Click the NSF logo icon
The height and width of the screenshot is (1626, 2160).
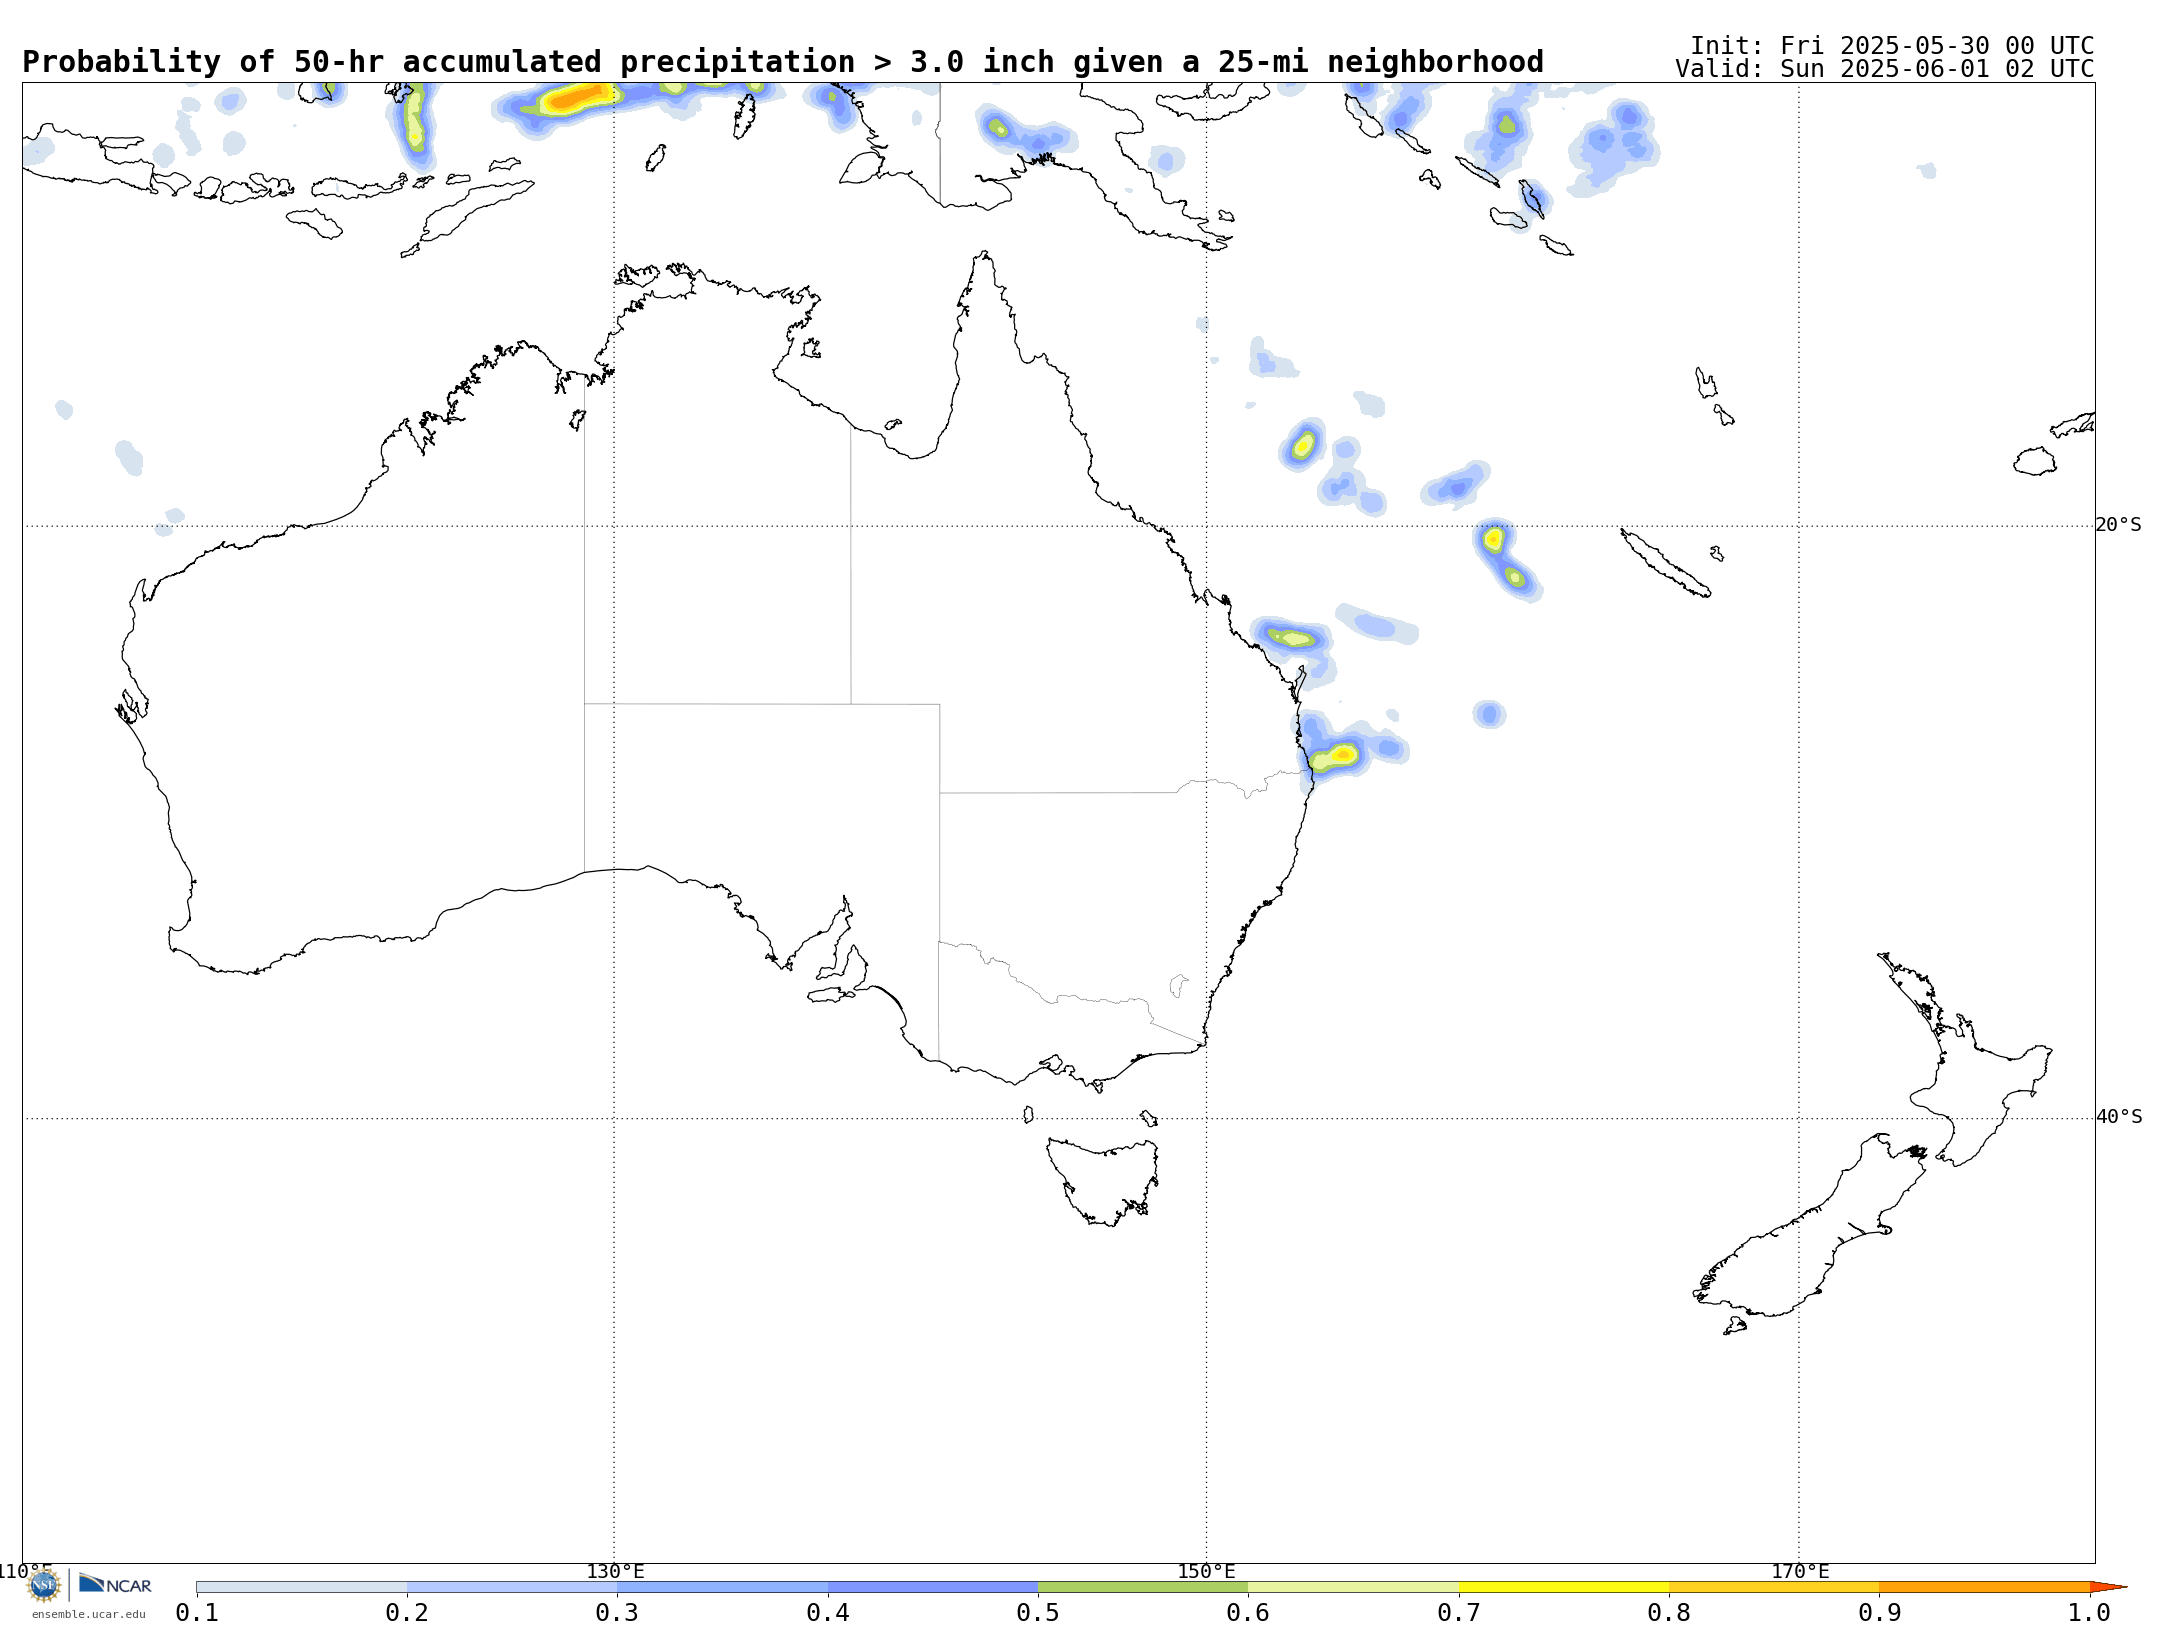pyautogui.click(x=44, y=1584)
